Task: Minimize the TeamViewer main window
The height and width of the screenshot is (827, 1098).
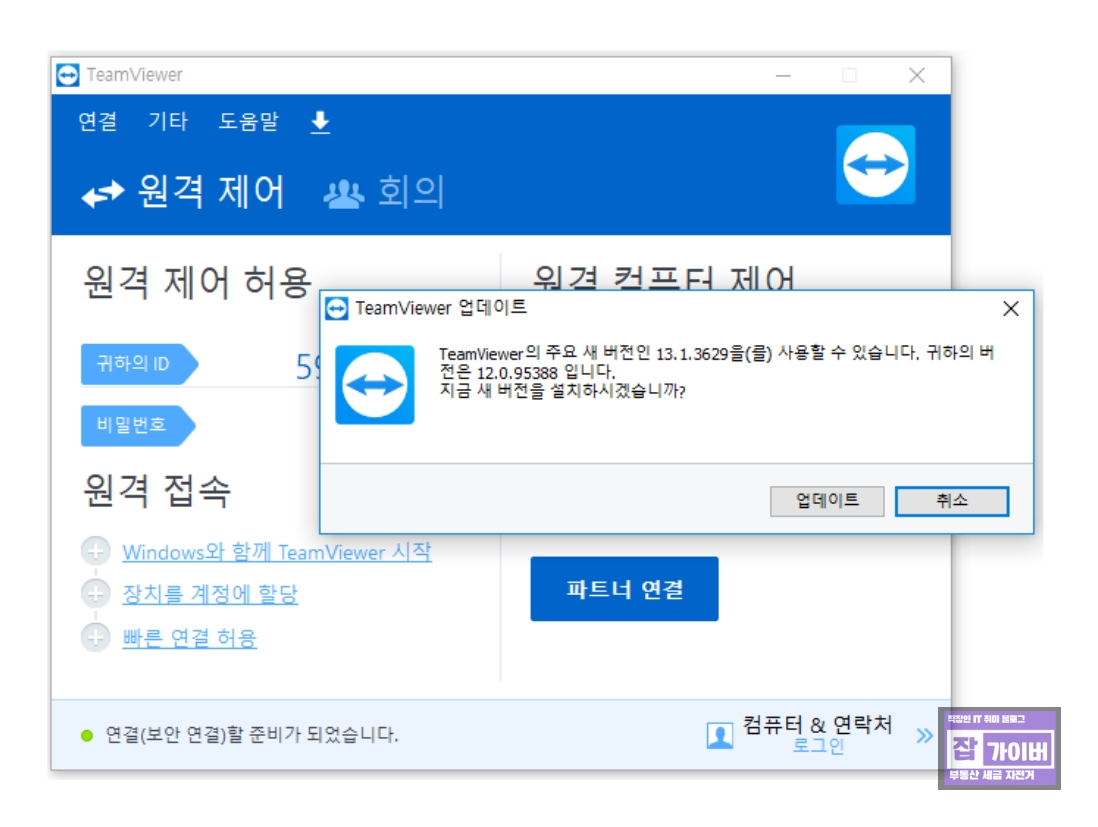Action: pos(783,75)
